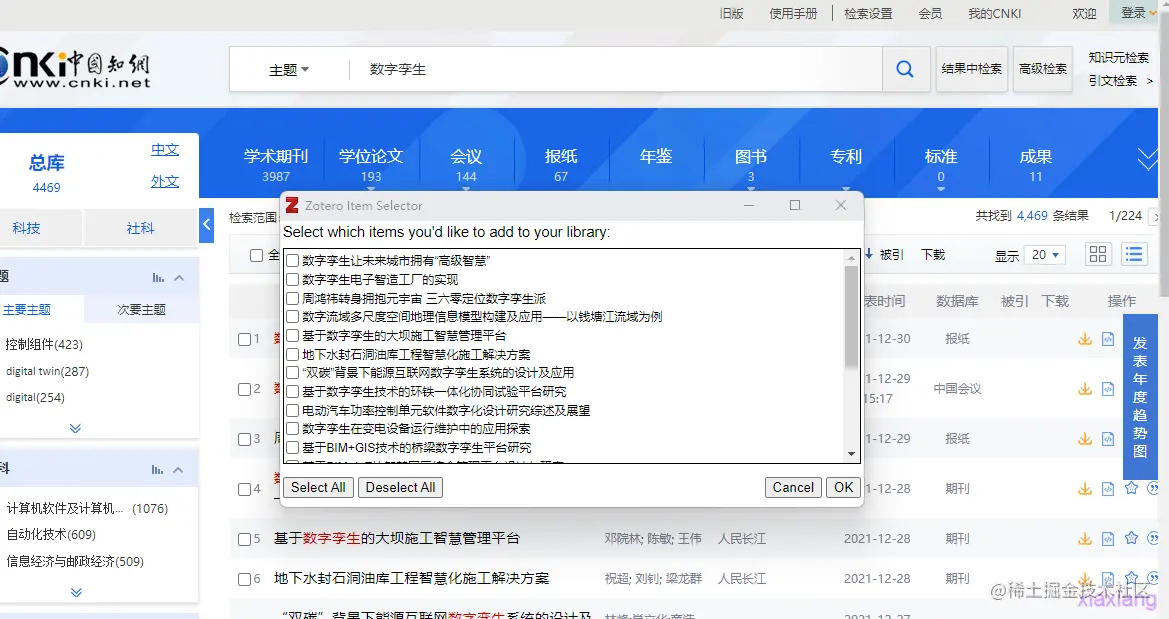This screenshot has height=619, width=1169.
Task: Click Select All in Zotero selector
Action: tap(318, 487)
